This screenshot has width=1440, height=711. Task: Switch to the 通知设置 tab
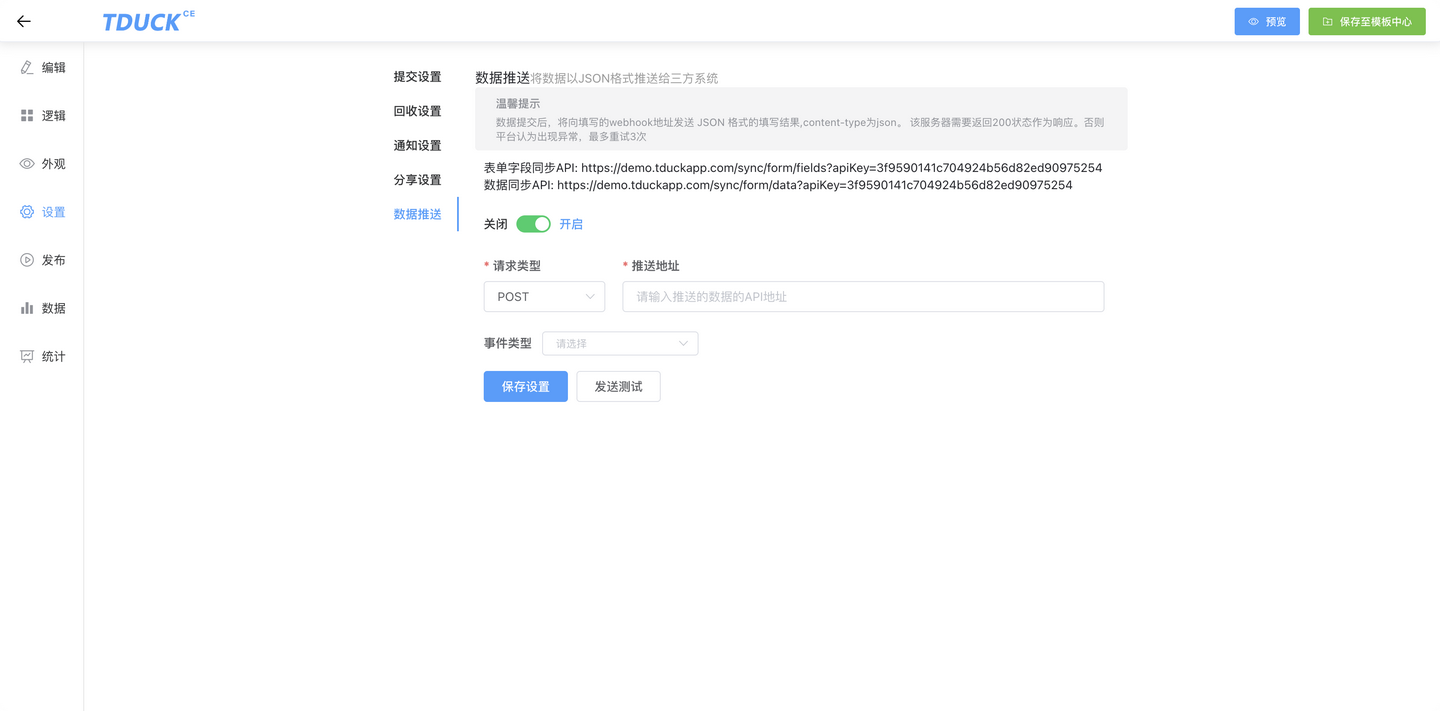[417, 145]
